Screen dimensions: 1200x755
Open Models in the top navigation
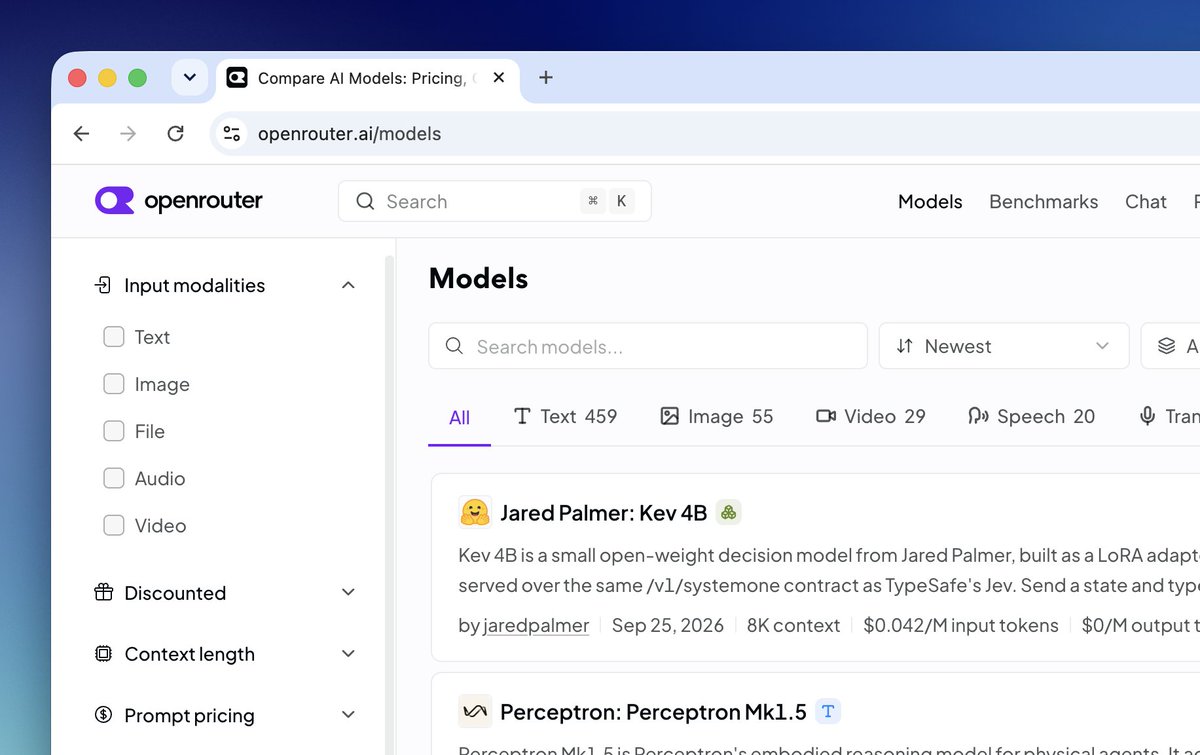pyautogui.click(x=930, y=201)
